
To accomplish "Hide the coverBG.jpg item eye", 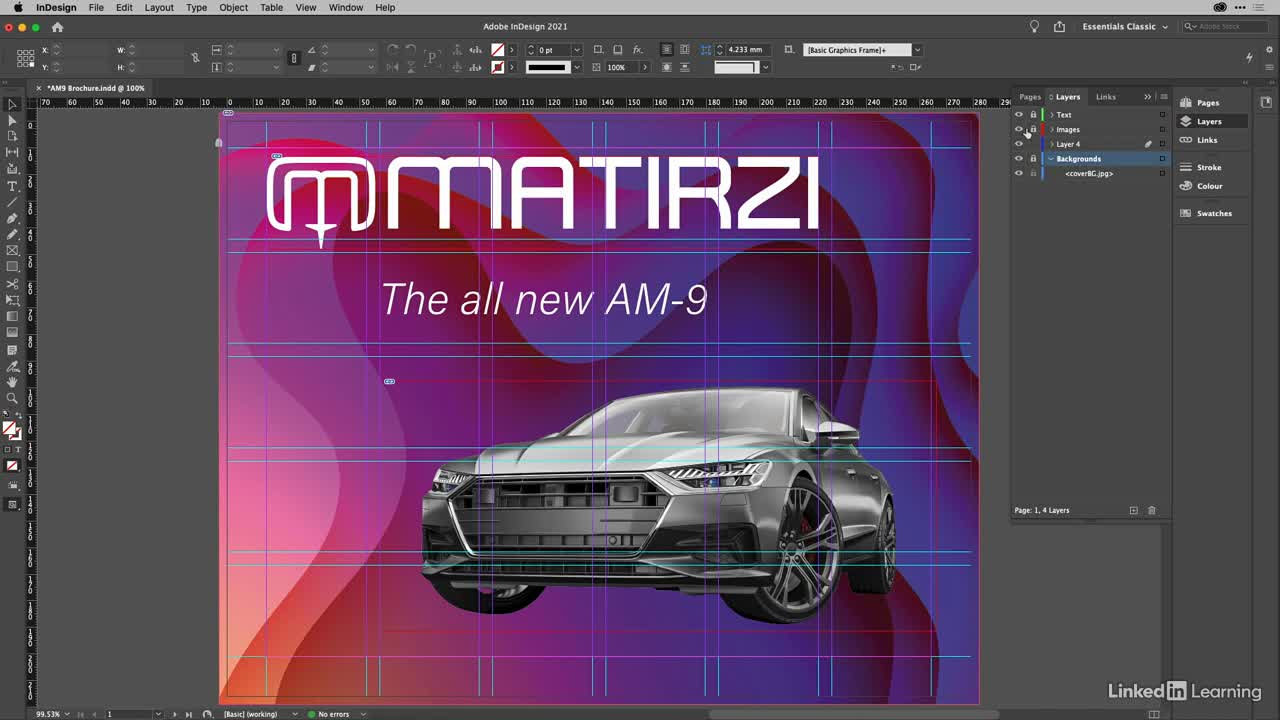I will click(1019, 173).
